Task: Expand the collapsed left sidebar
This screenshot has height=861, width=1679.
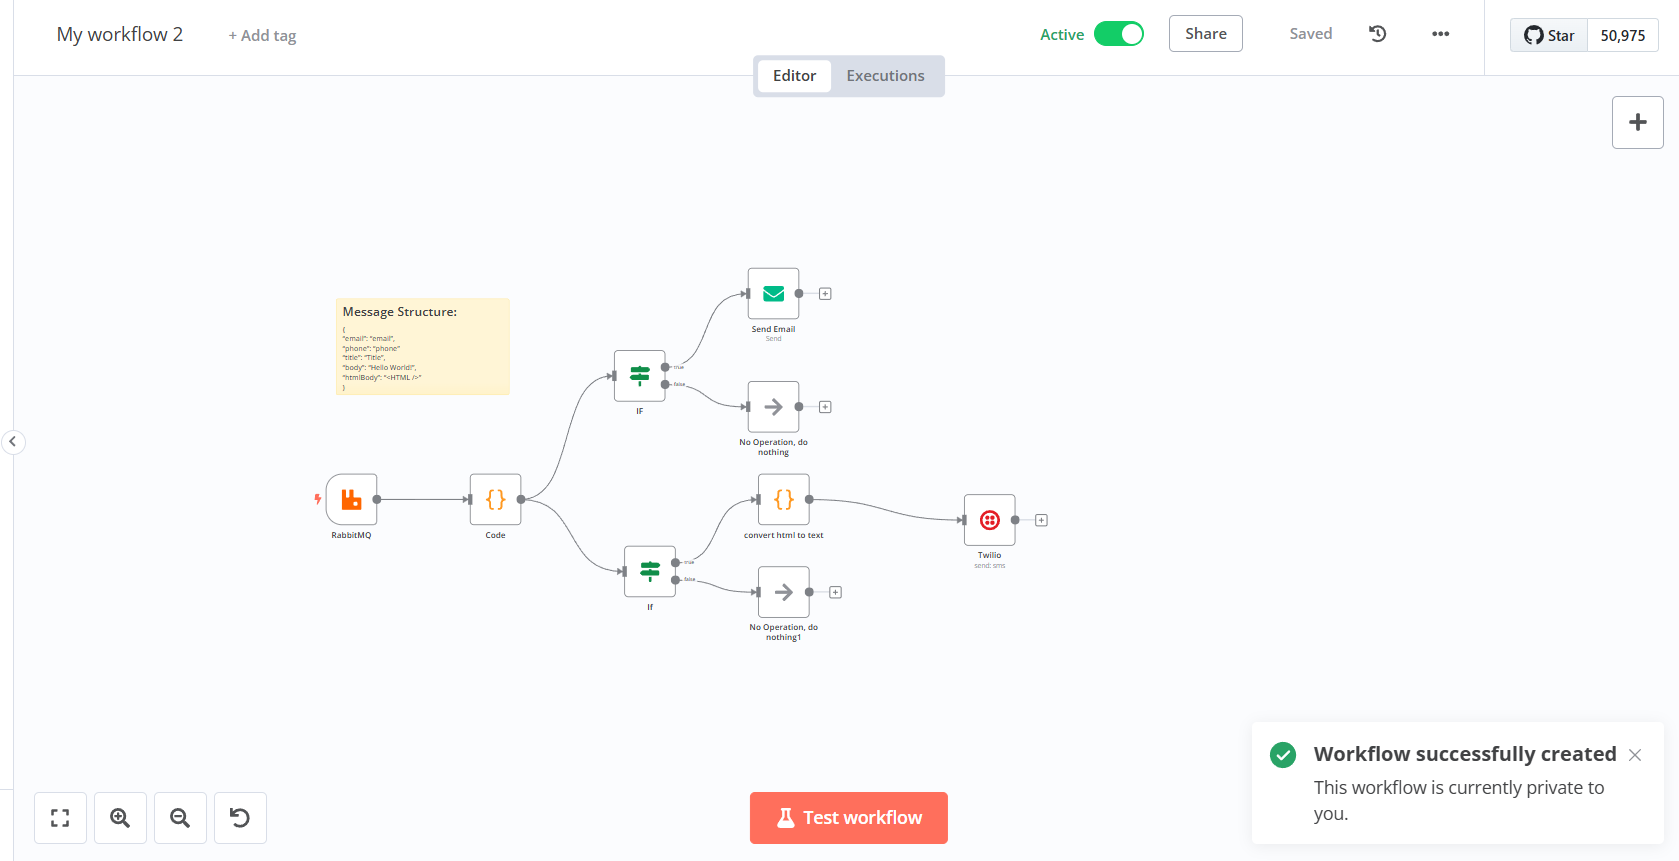Action: (x=13, y=442)
